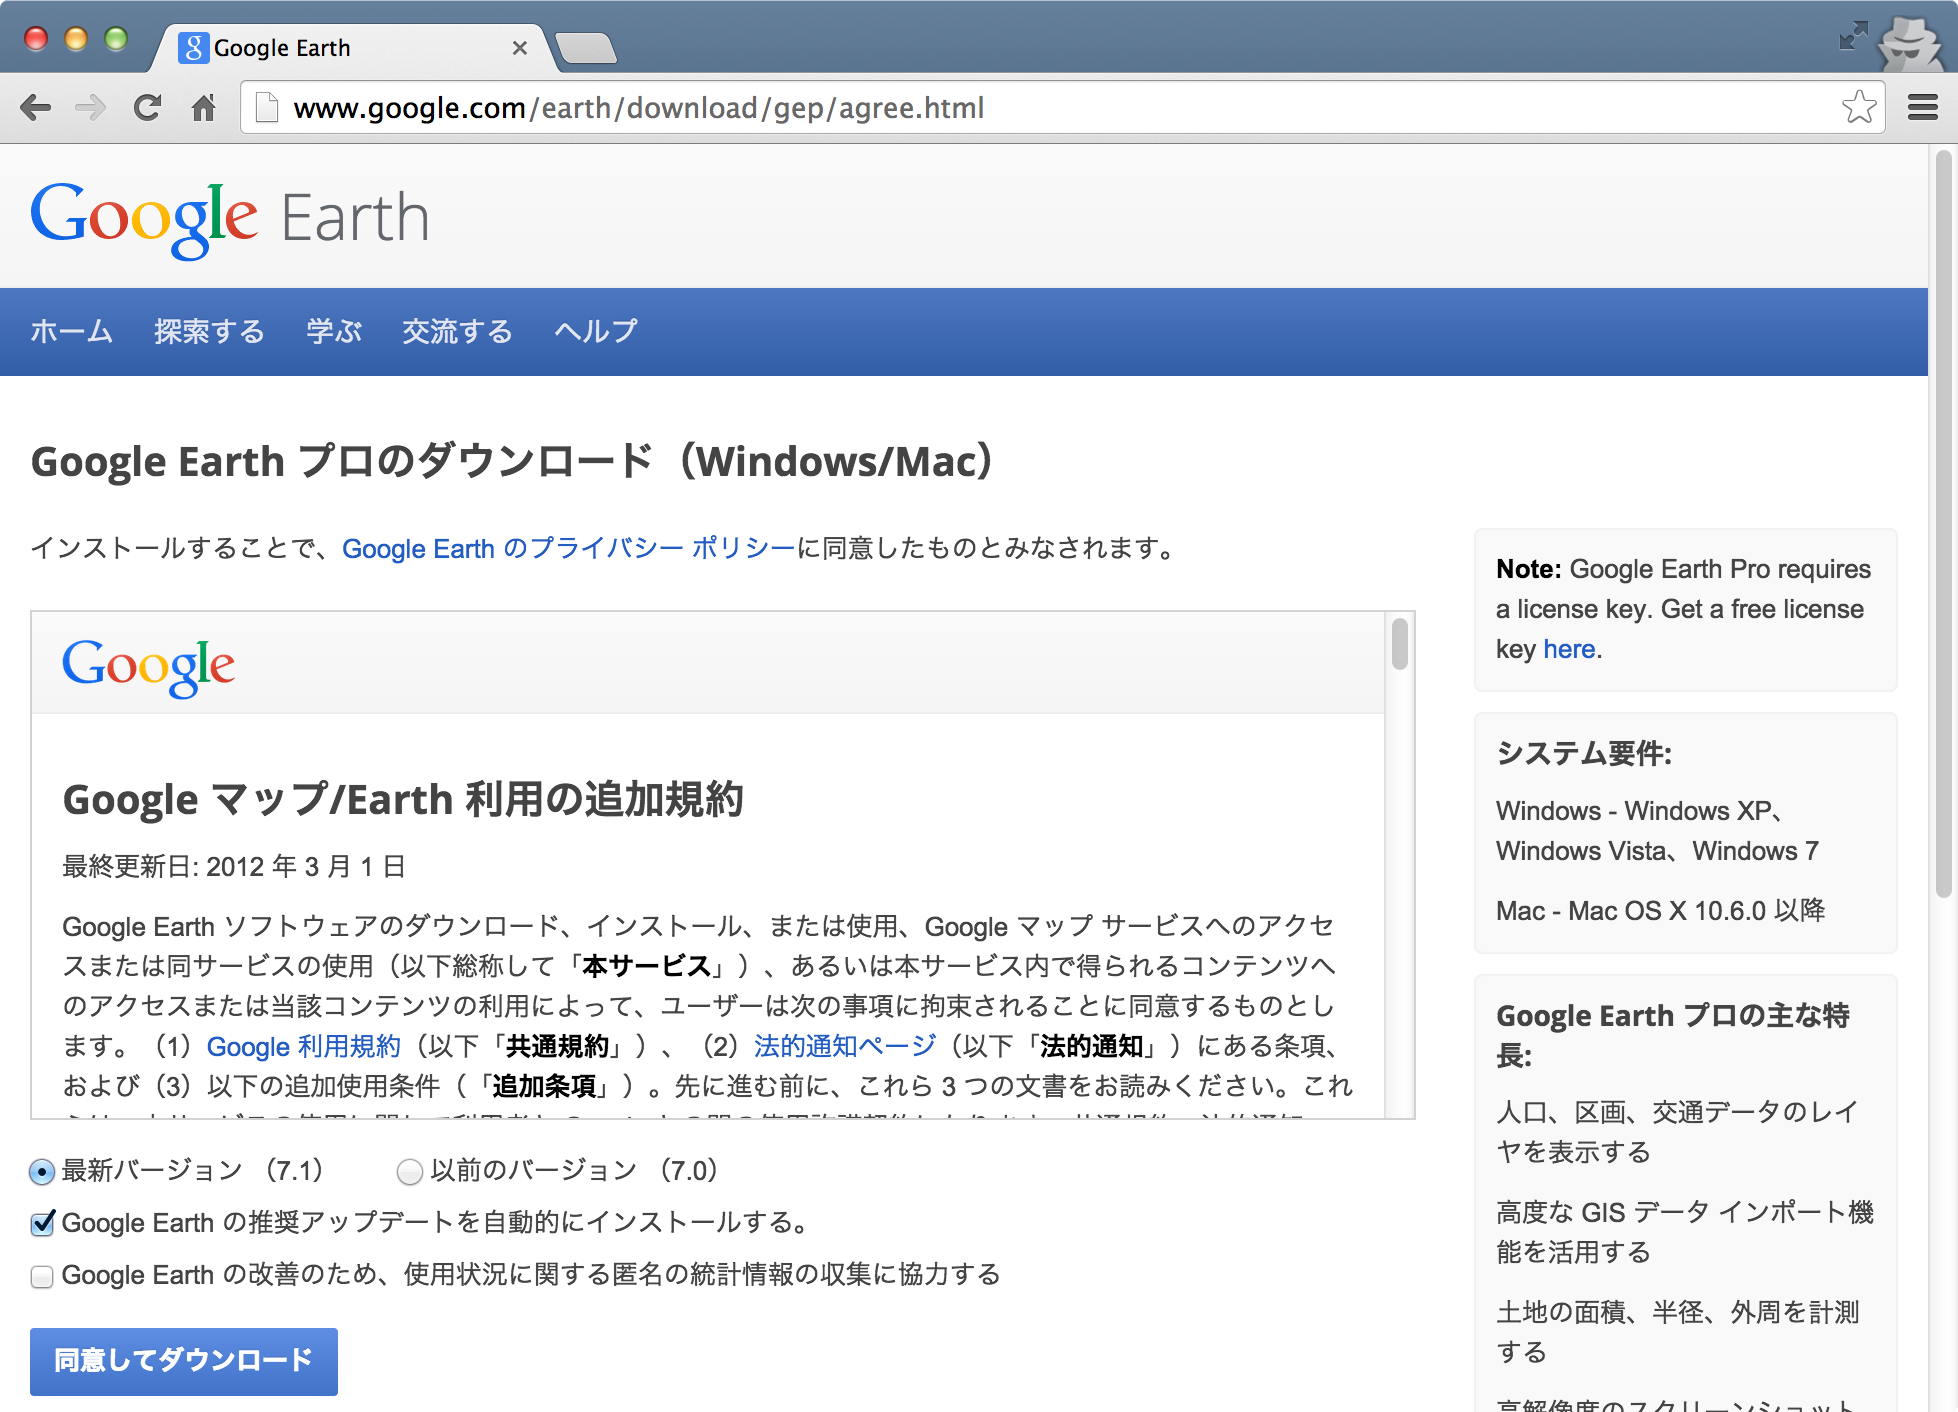The image size is (1958, 1412).
Task: Open the ホーム navigation item
Action: point(71,331)
